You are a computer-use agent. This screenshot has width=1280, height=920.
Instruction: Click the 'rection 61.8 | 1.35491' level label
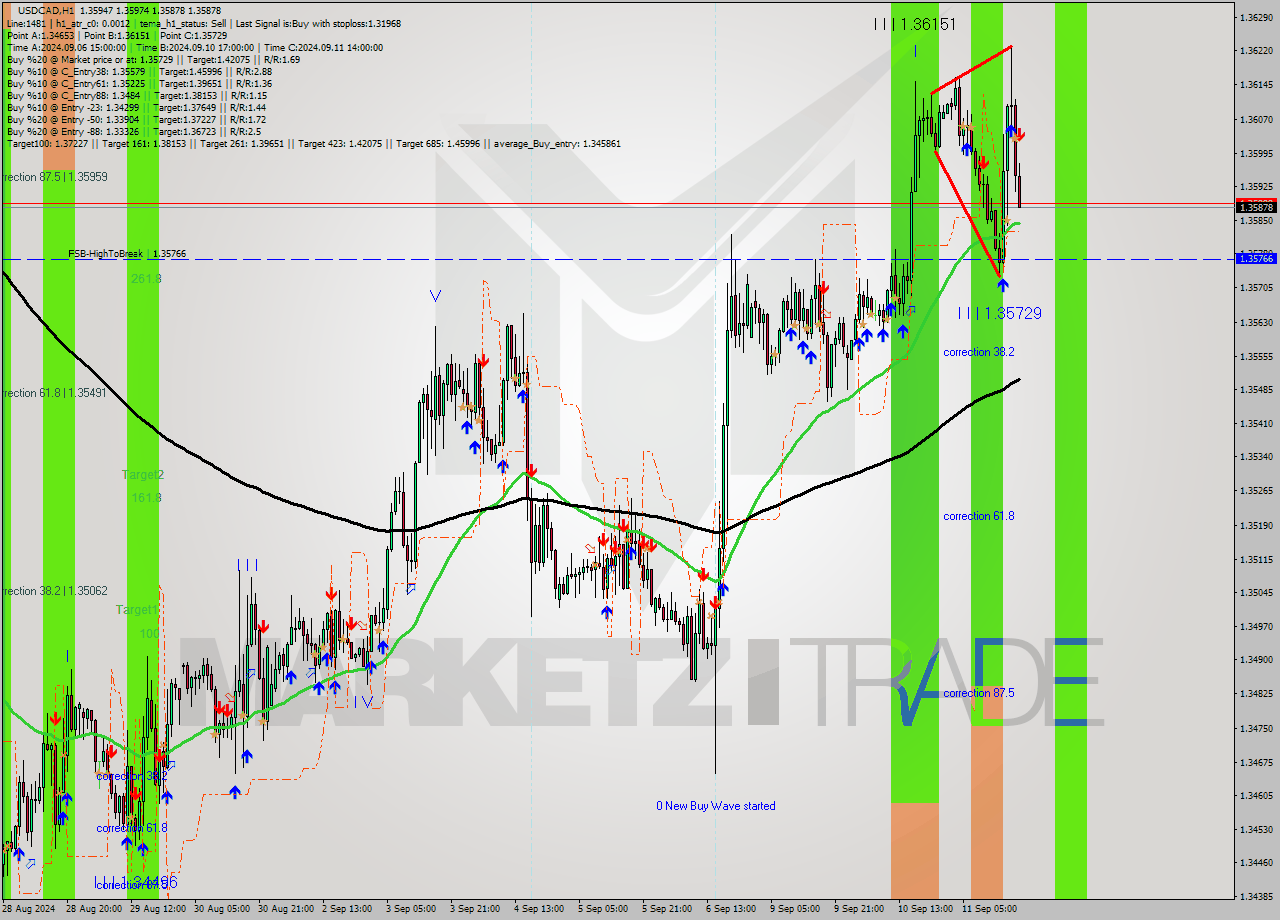(x=54, y=393)
